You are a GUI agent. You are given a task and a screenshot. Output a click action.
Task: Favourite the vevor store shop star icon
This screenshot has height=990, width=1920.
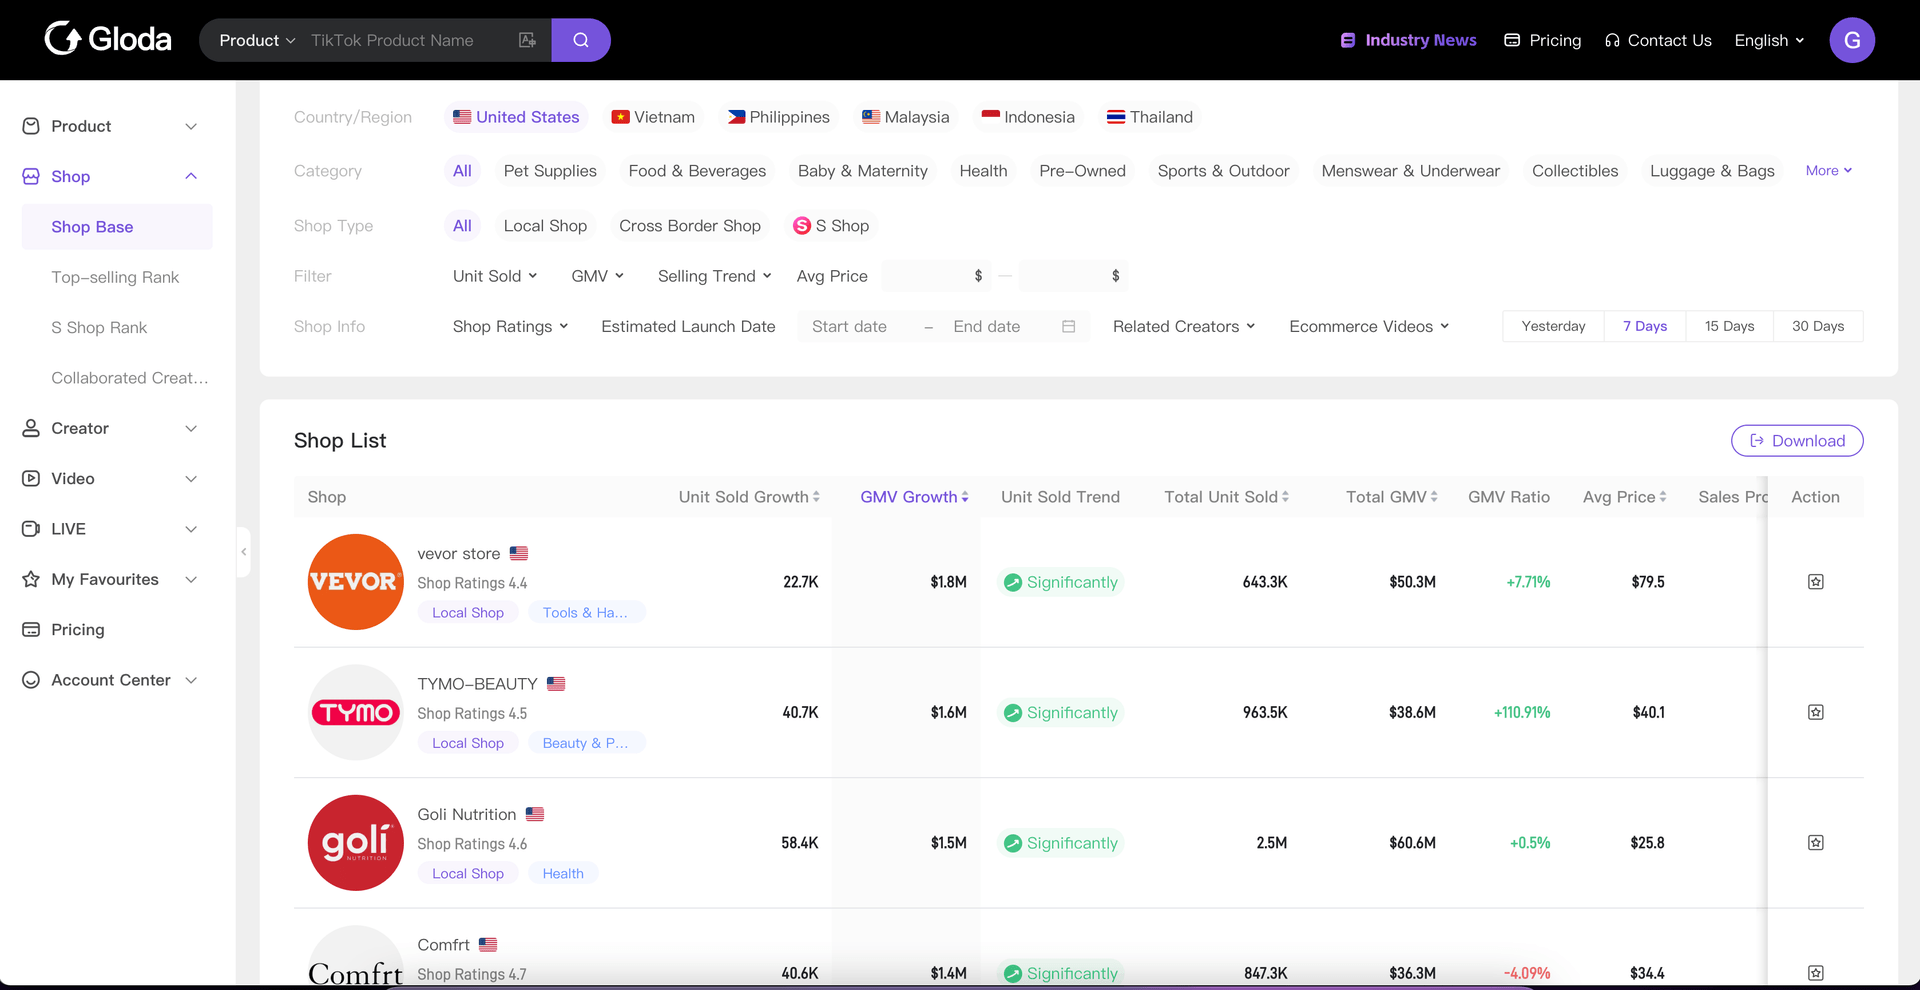point(1815,582)
